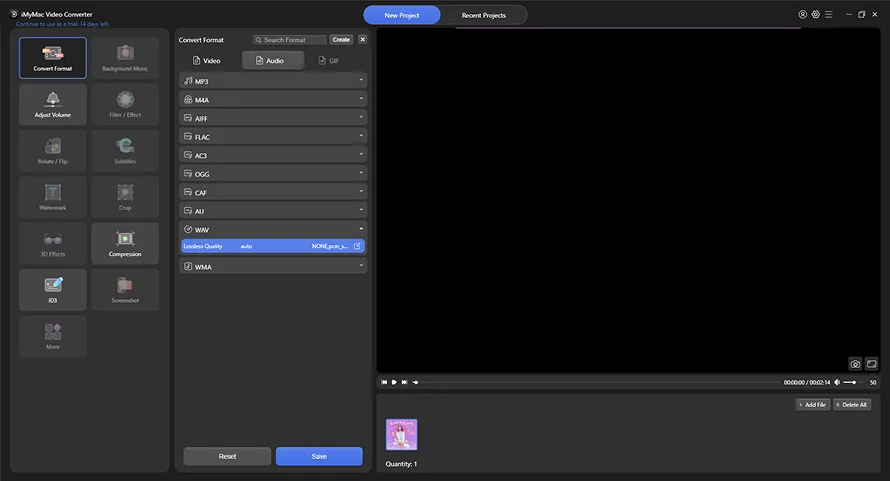Open the More tools tile
Image resolution: width=890 pixels, height=481 pixels.
pyautogui.click(x=53, y=336)
